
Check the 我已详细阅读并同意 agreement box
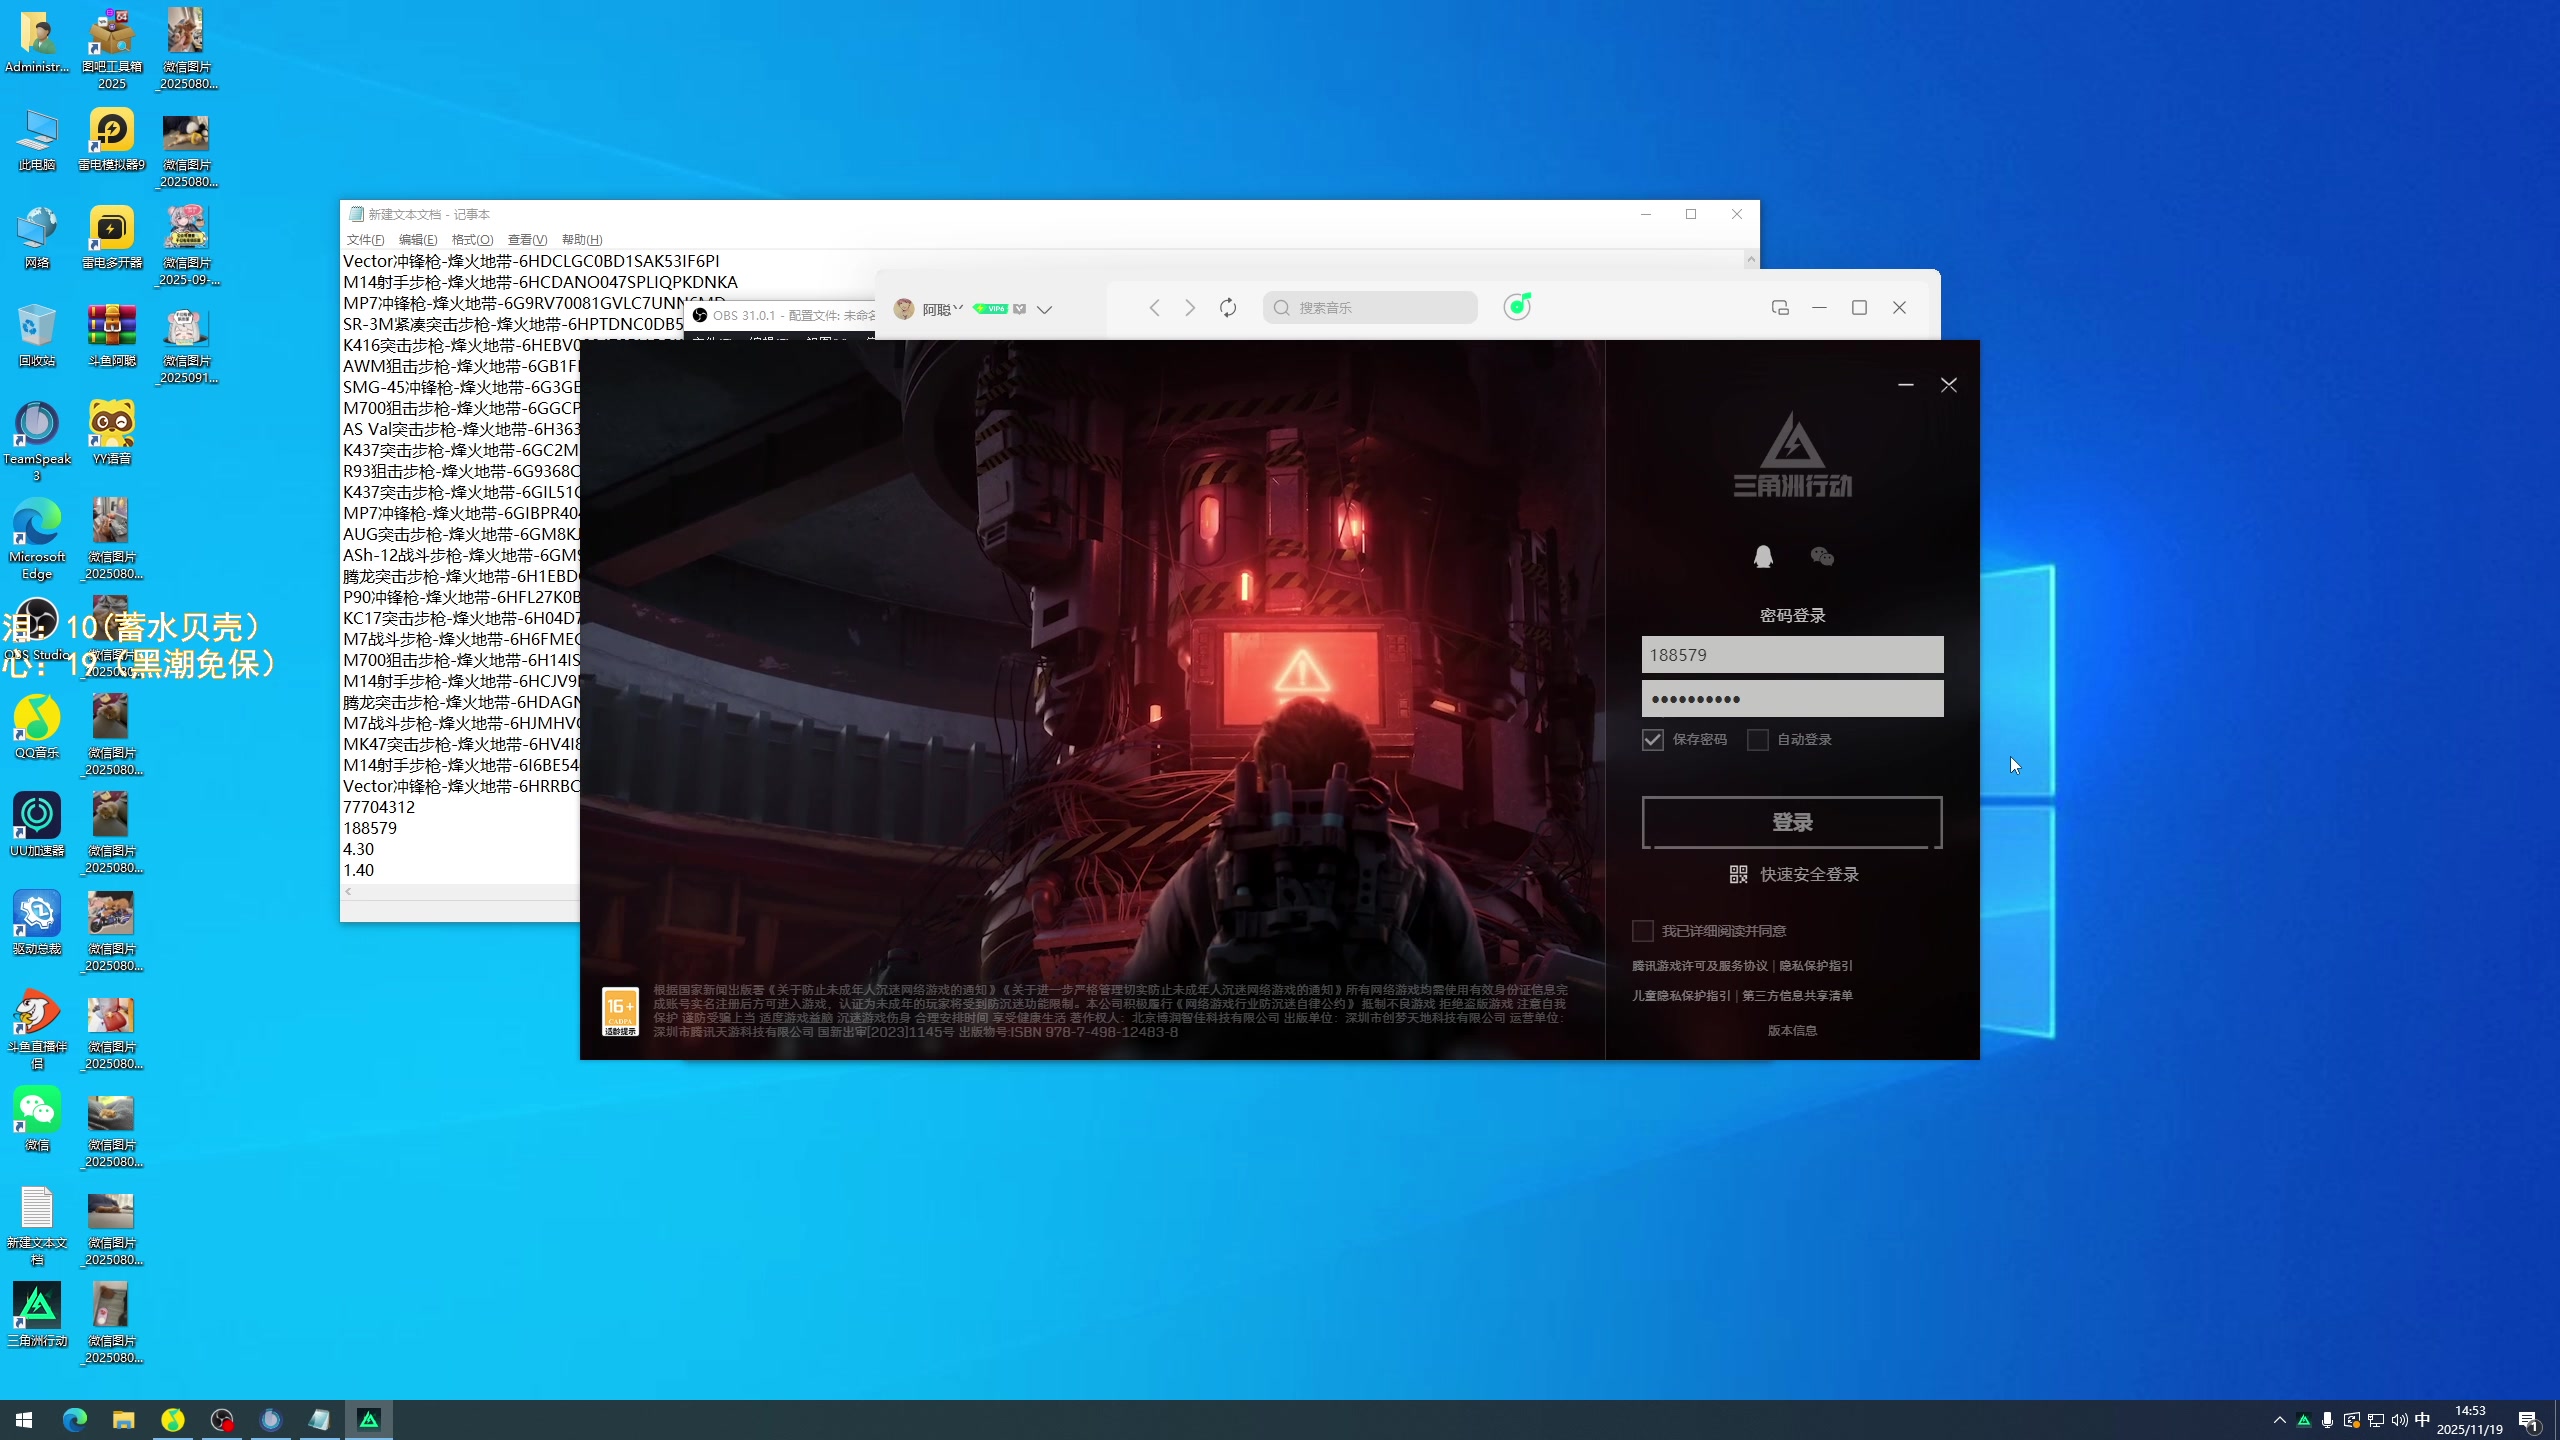pos(1642,931)
